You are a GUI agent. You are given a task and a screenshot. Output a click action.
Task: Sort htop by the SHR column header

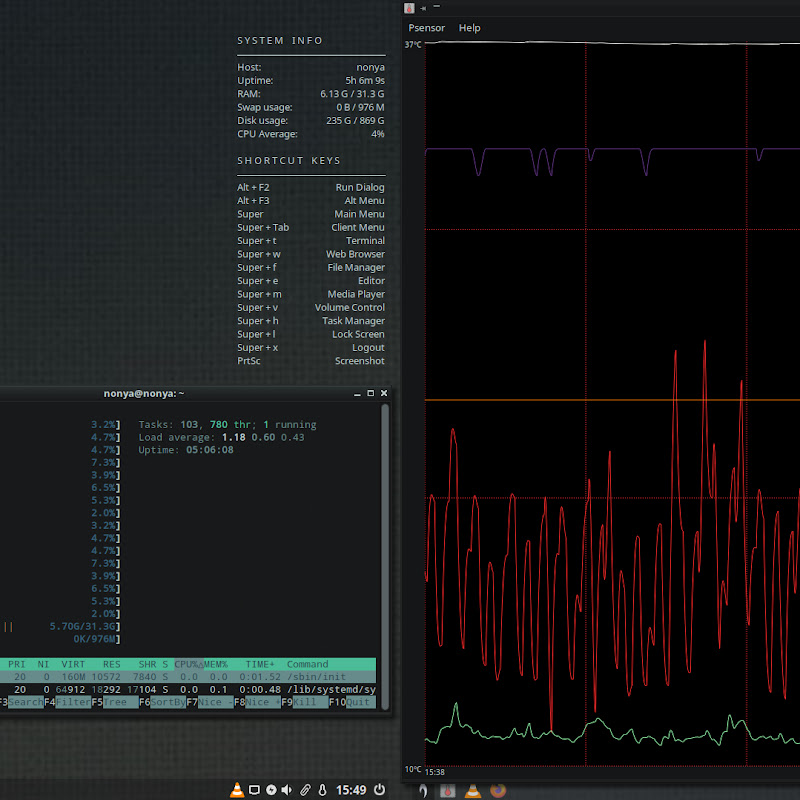(x=147, y=664)
